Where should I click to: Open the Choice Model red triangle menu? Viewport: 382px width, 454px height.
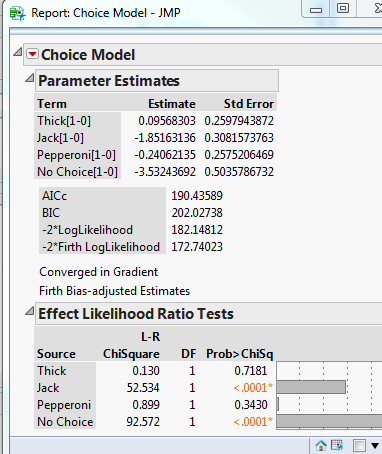pos(32,54)
